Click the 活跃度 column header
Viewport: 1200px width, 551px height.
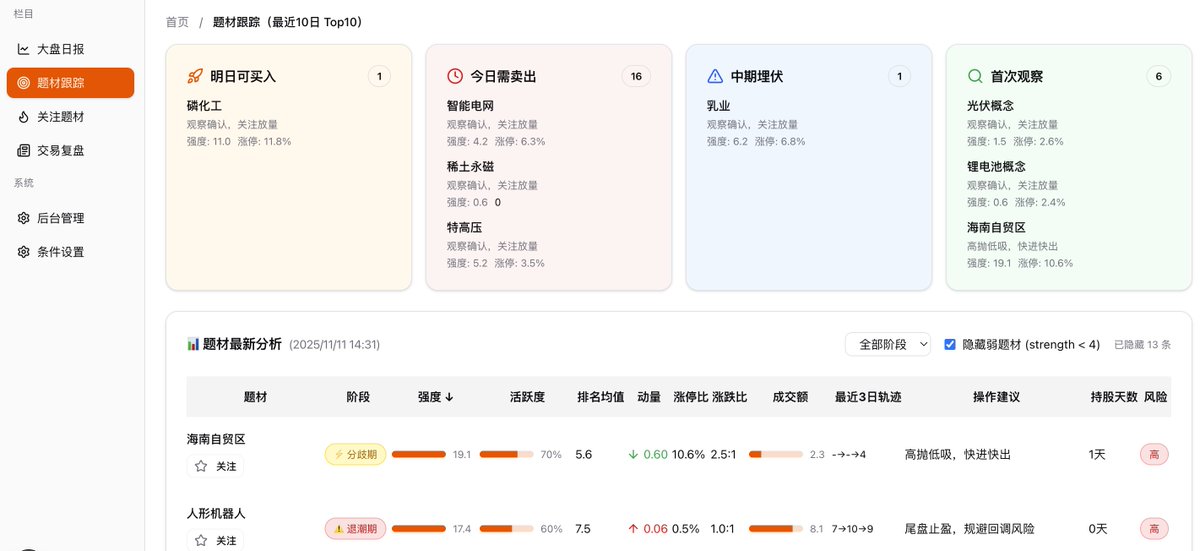tap(527, 397)
